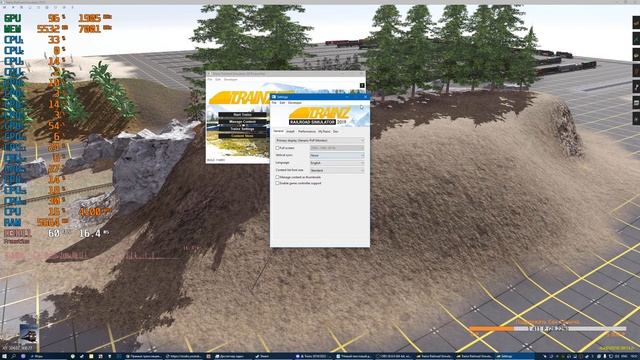640x360 pixels.
Task: Click the help question mark in launcher
Action: 362,85
